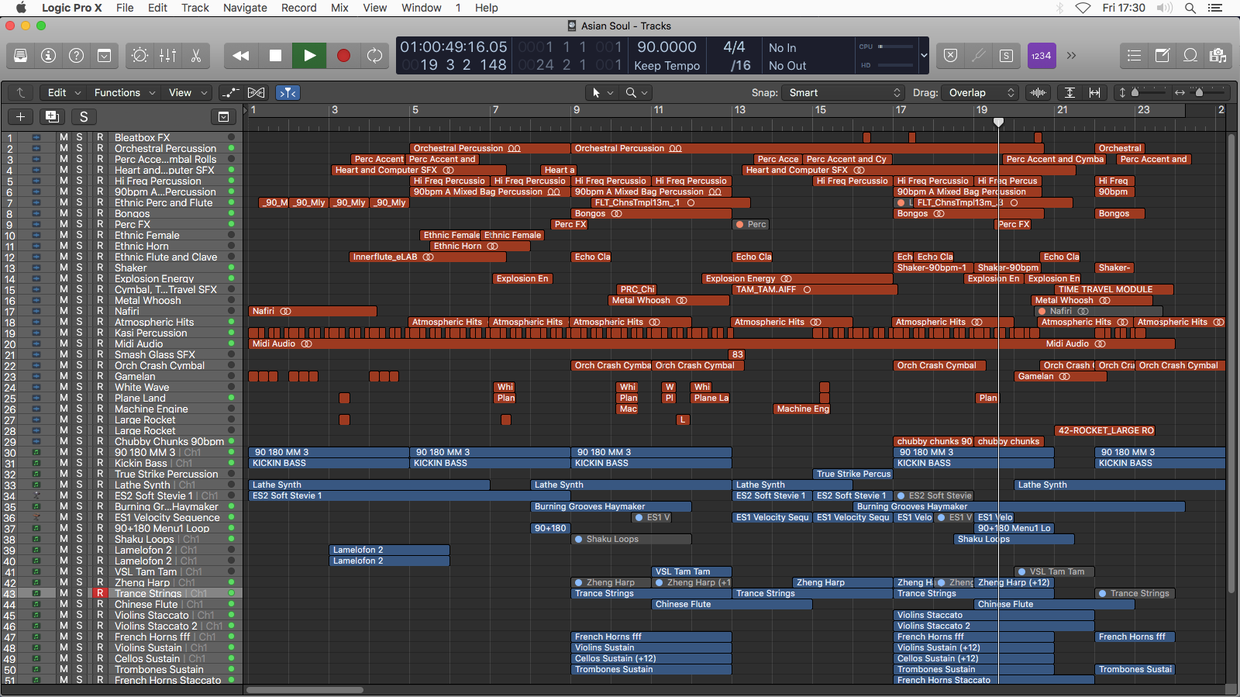
Task: Open the Inspector info icon
Action: 48,57
